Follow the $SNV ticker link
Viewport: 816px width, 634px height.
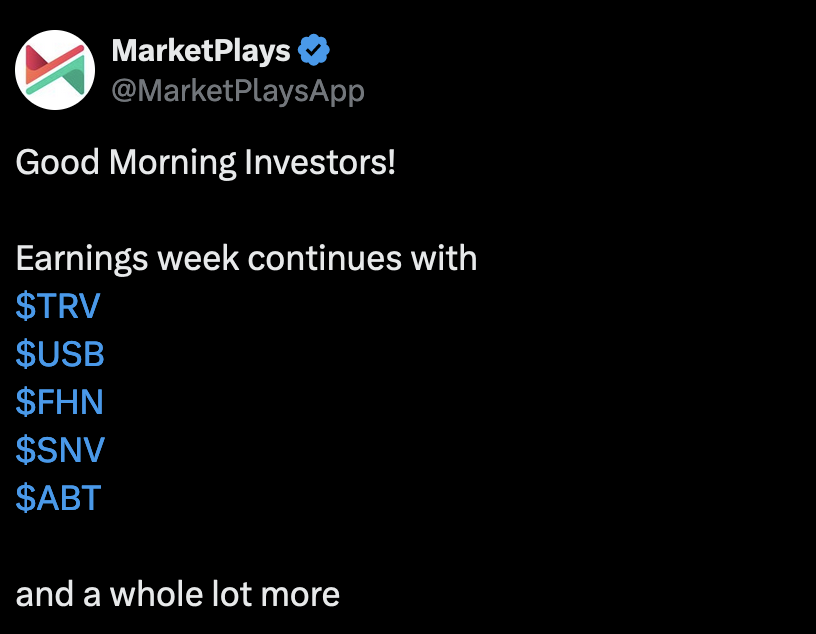pos(60,451)
